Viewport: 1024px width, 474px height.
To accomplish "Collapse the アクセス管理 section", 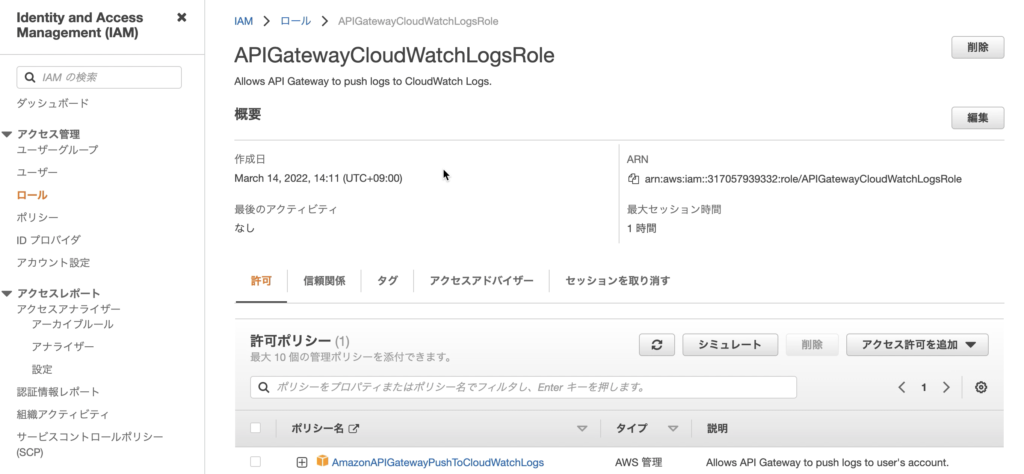I will (7, 134).
